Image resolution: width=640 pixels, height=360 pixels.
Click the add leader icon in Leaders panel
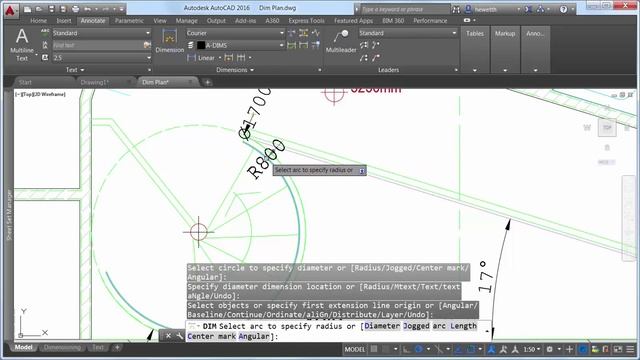pos(376,45)
